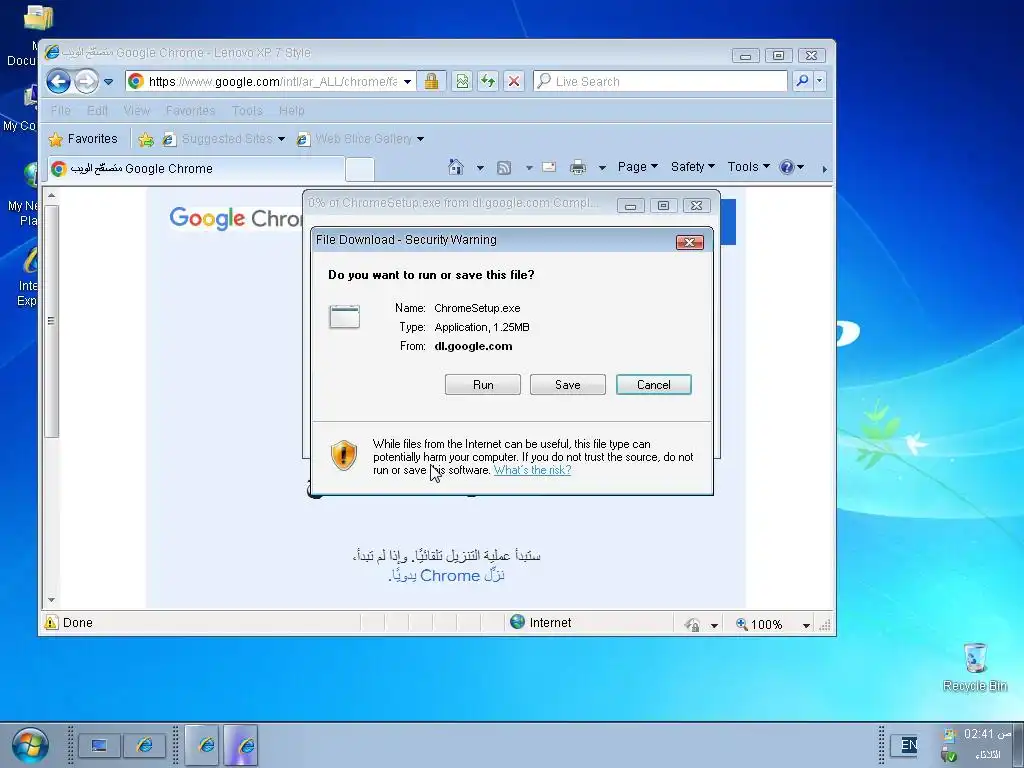Click Internet Explorer quick launch icon

144,745
